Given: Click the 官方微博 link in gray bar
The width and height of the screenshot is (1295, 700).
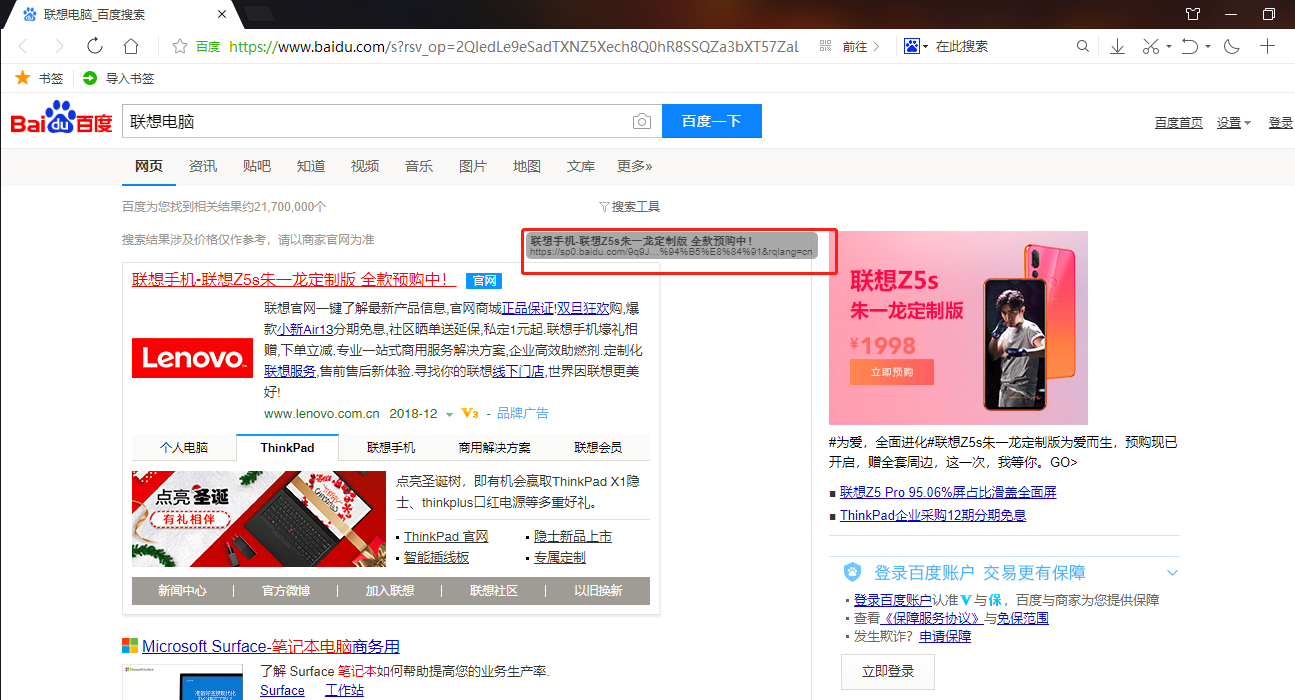Looking at the screenshot, I should pyautogui.click(x=286, y=591).
